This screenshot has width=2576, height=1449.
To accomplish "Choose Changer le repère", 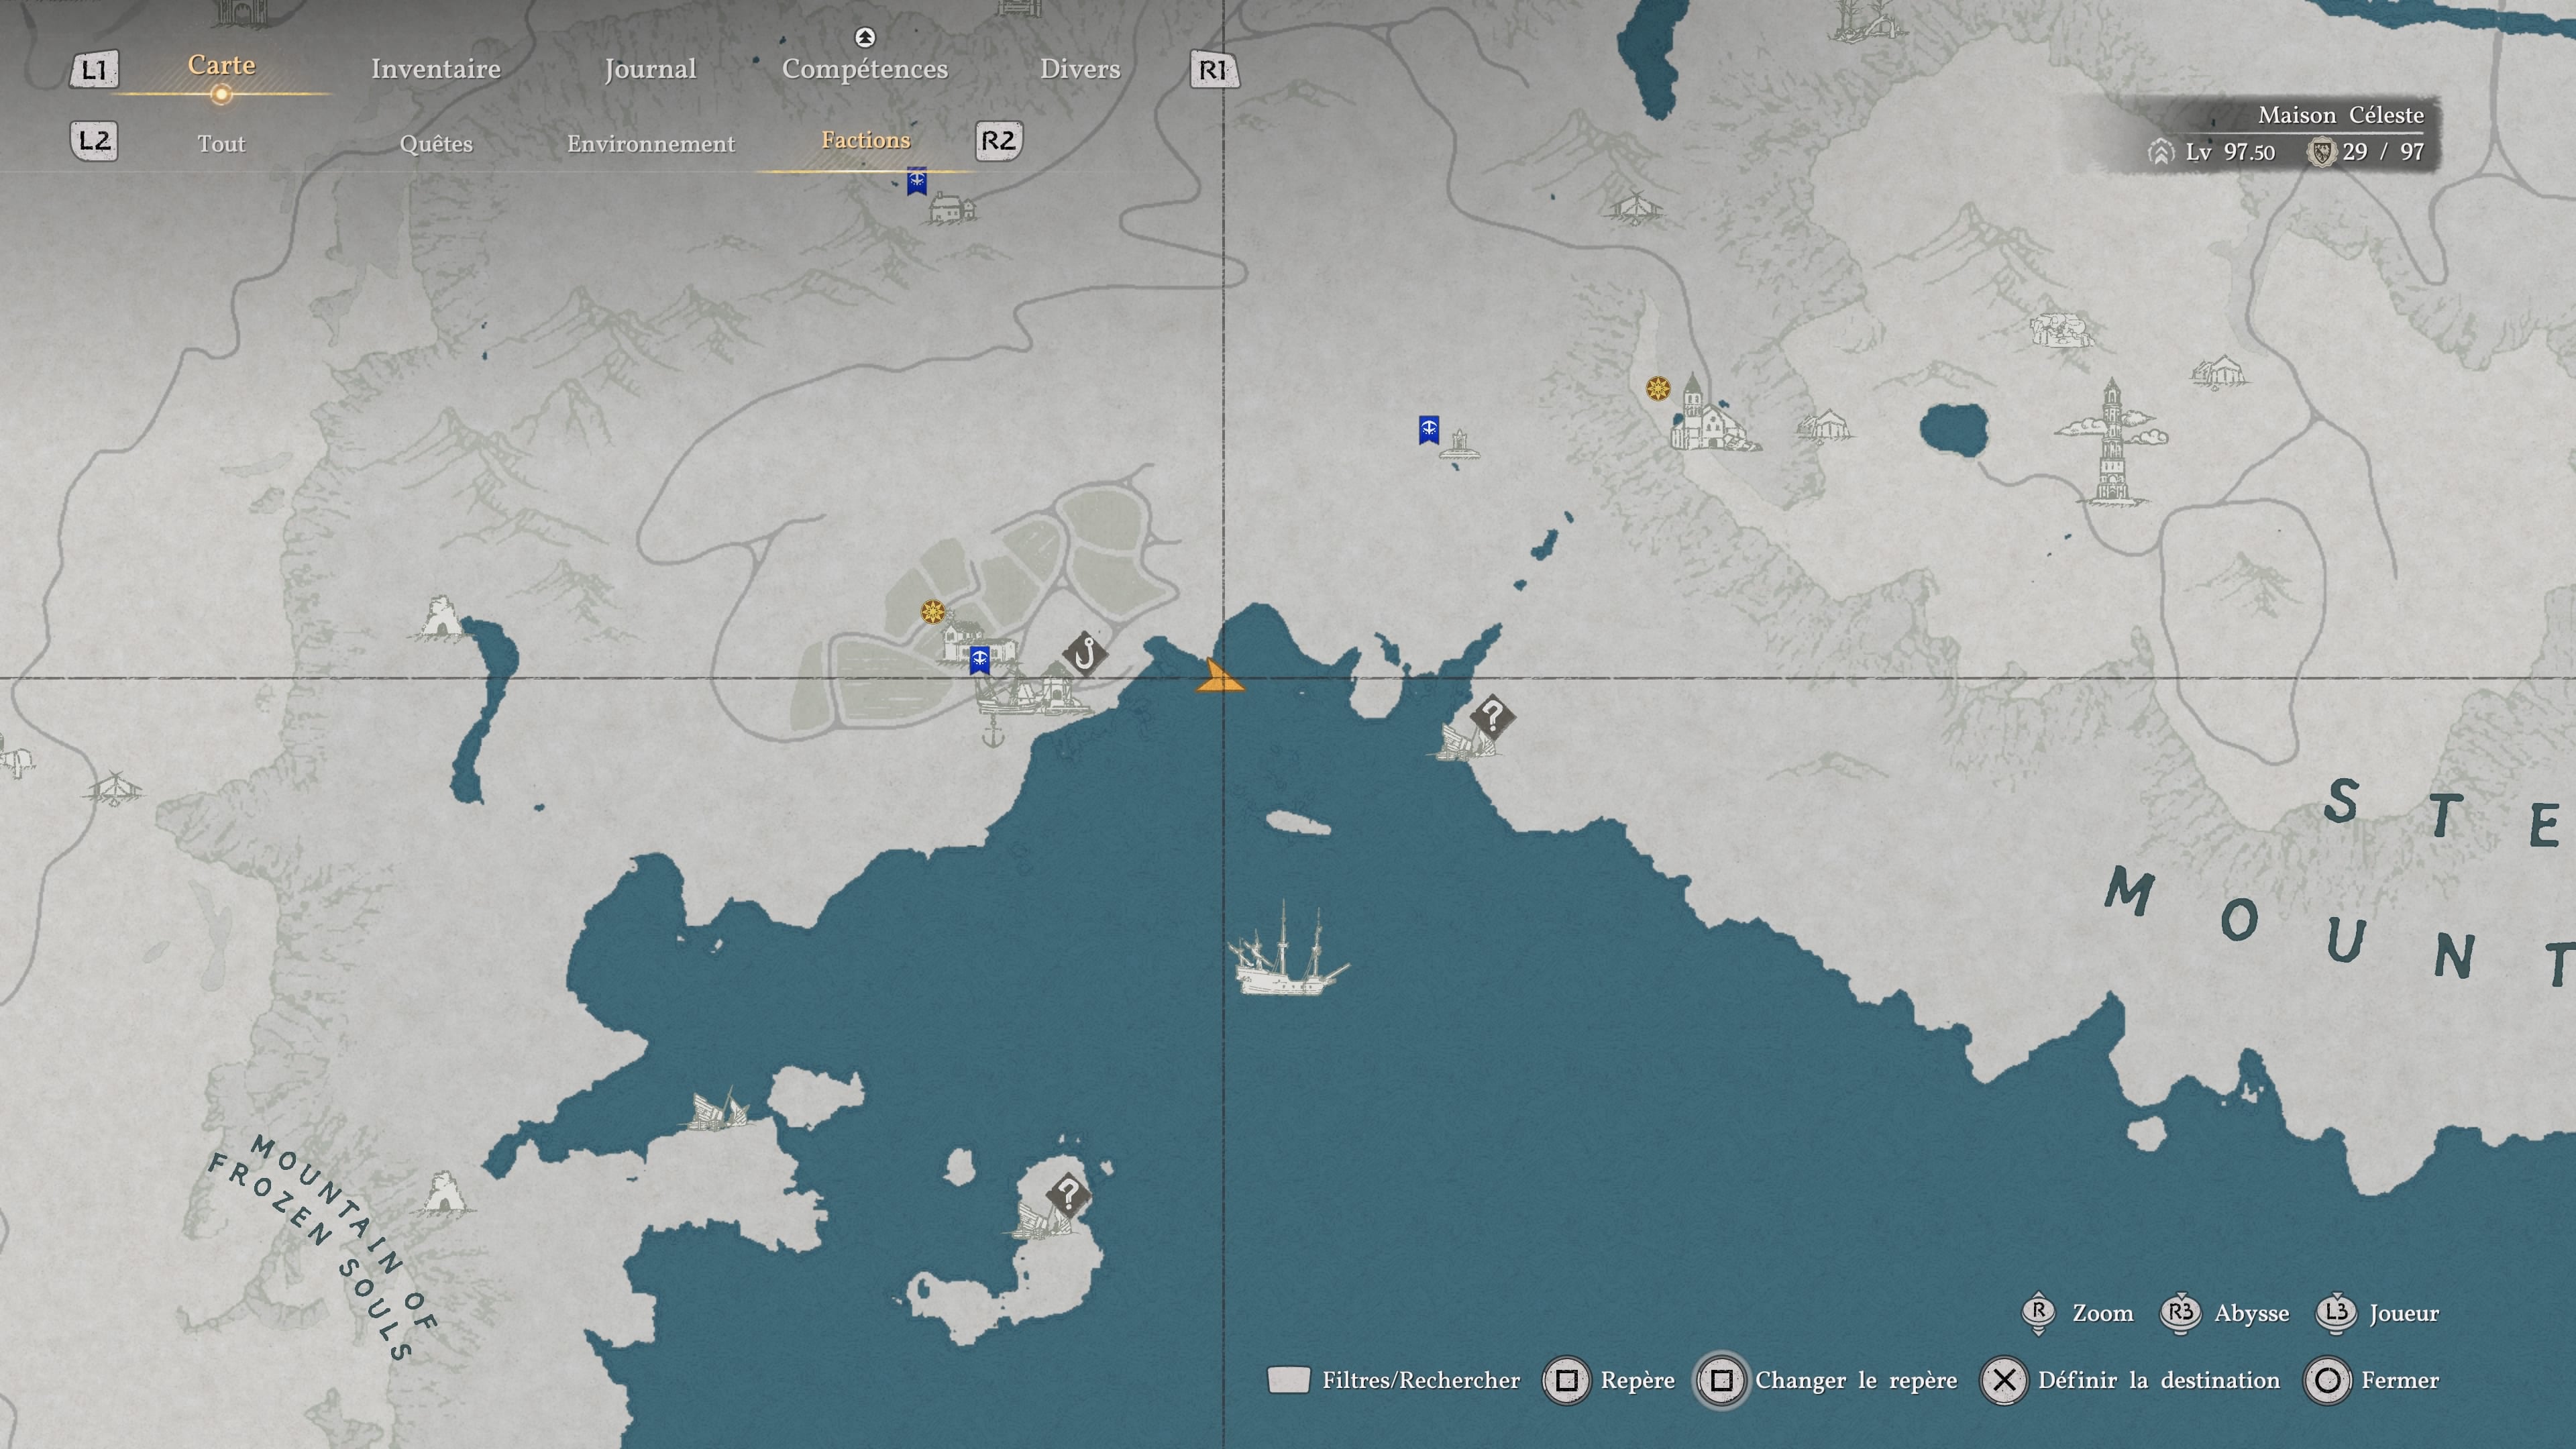I will [x=1827, y=1380].
